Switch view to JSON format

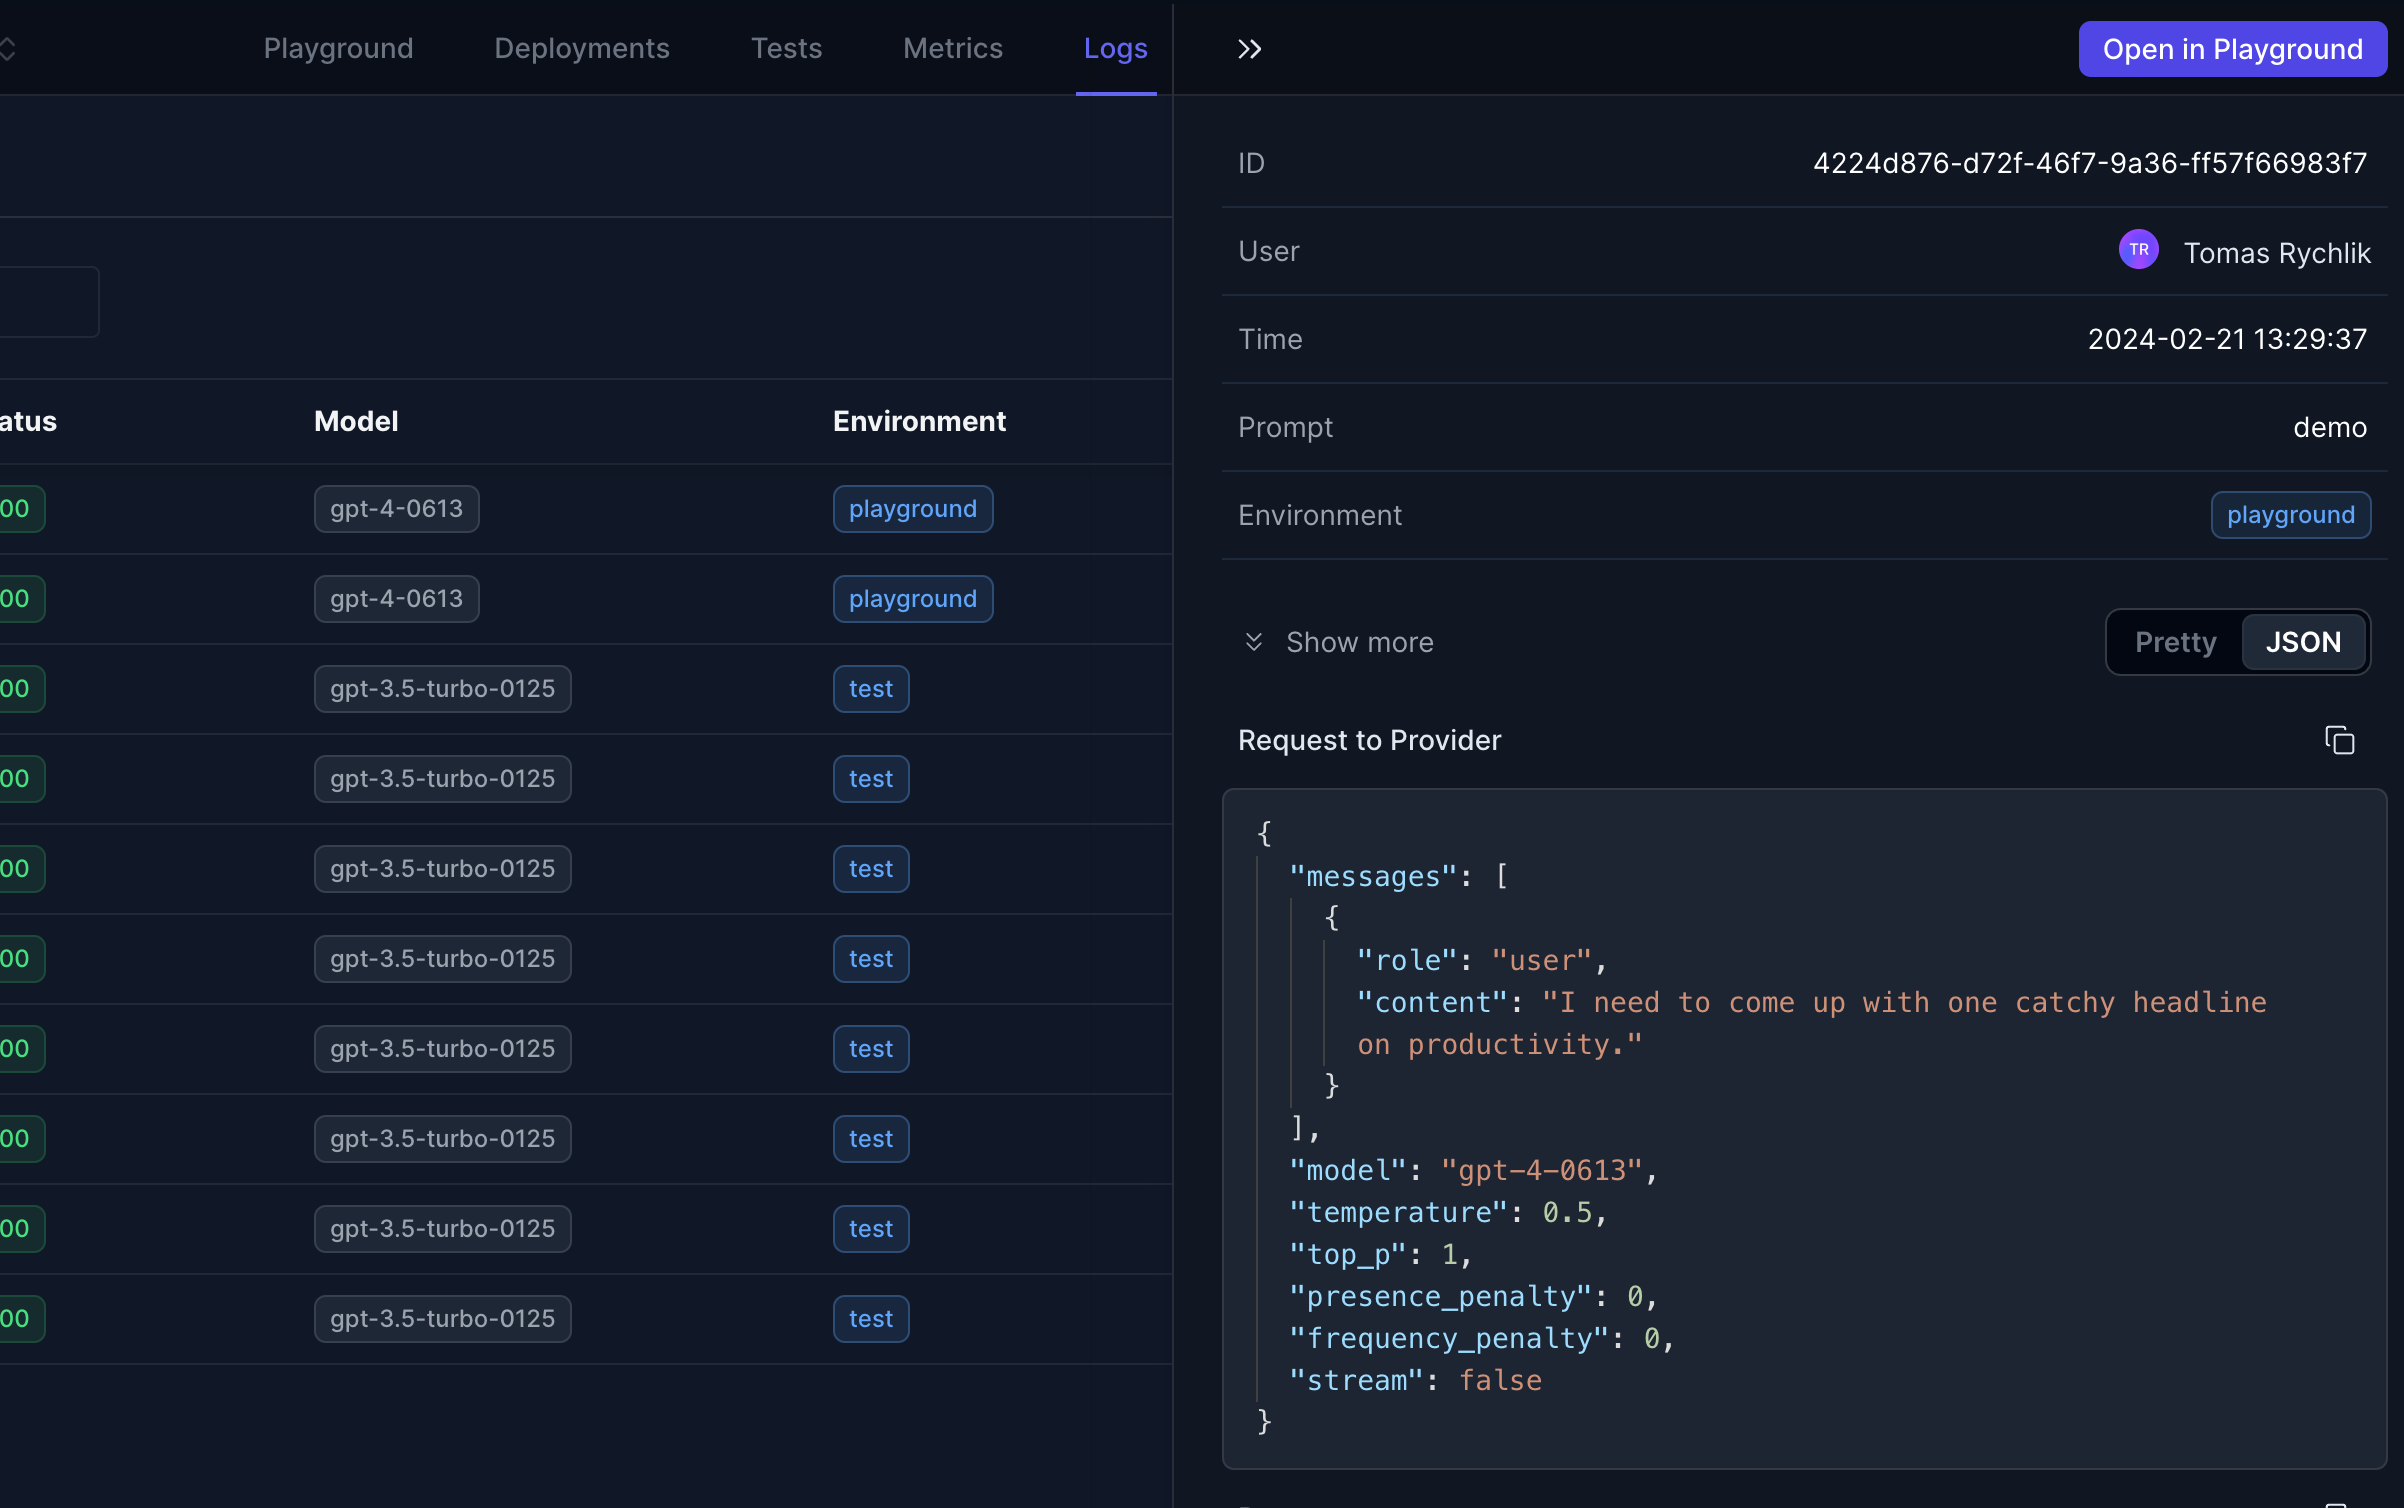pyautogui.click(x=2303, y=642)
